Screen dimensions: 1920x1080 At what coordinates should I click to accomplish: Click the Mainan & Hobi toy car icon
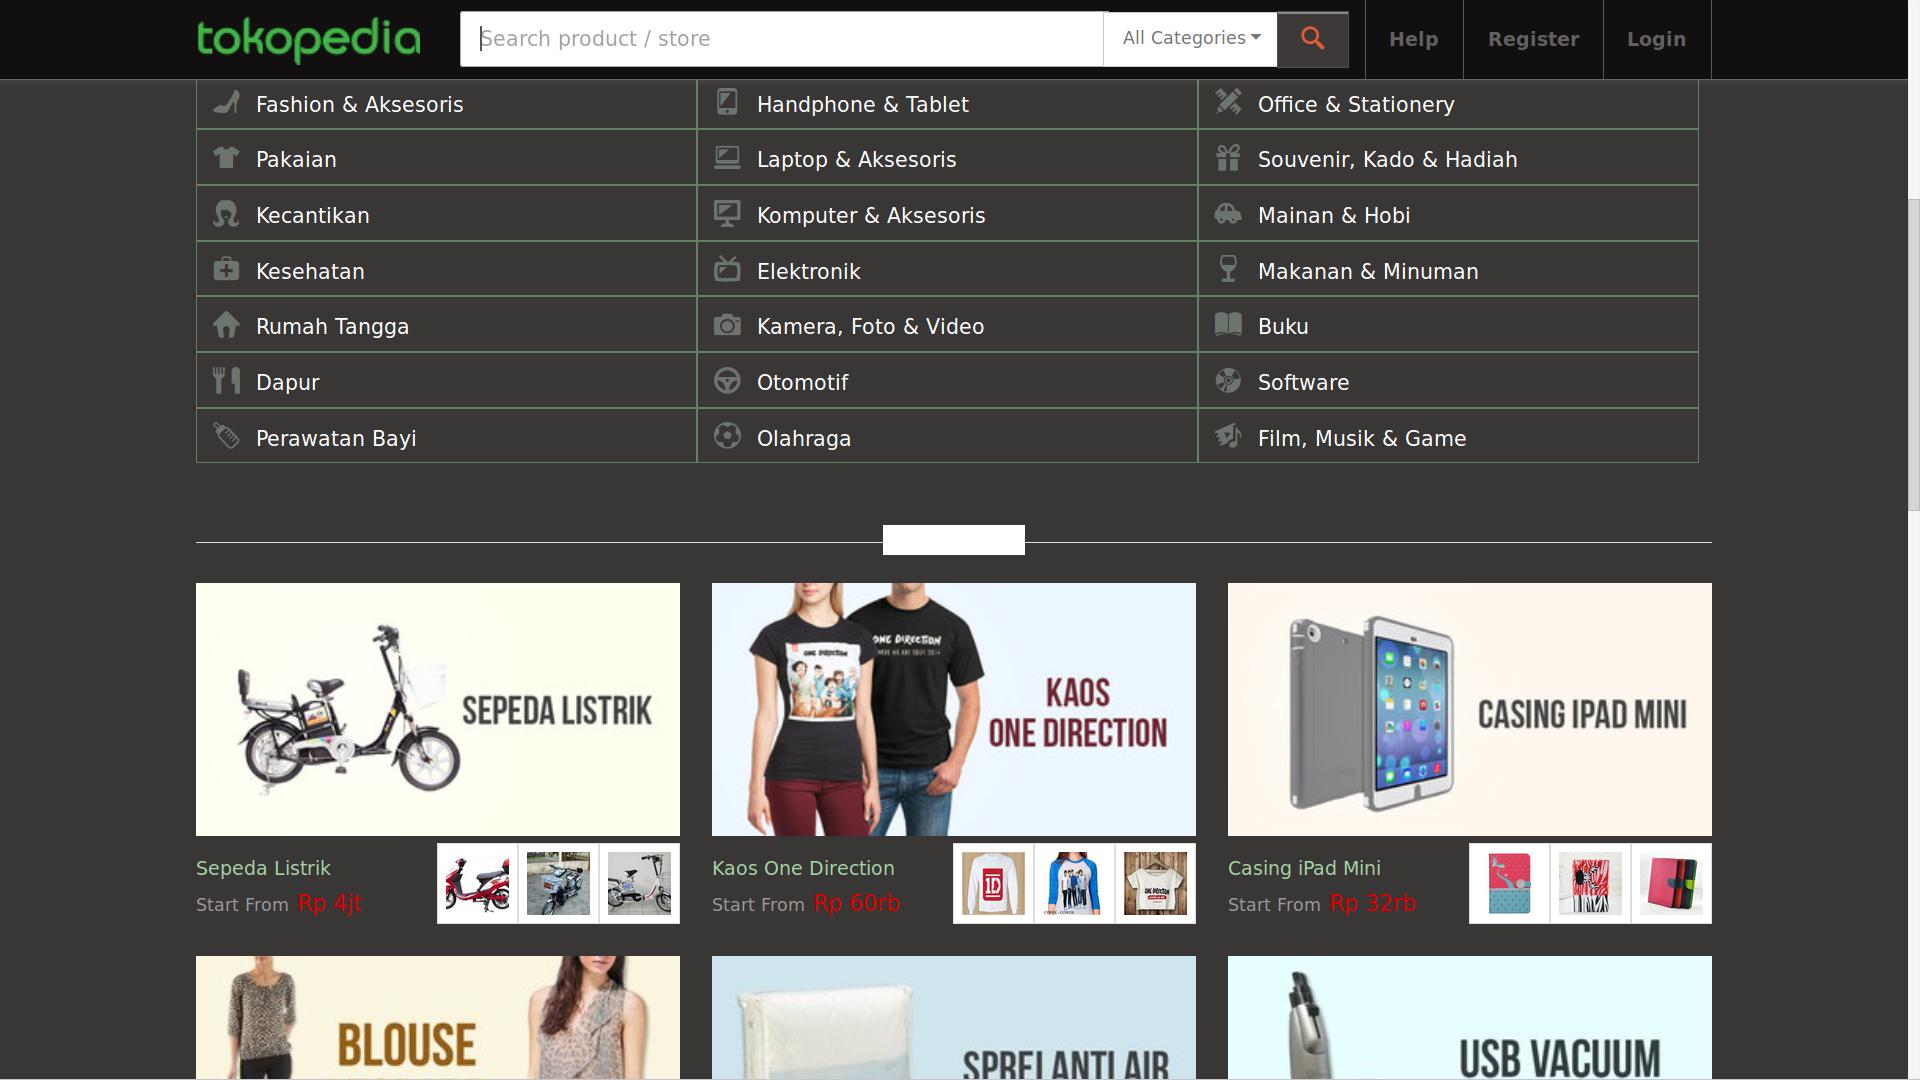tap(1229, 214)
